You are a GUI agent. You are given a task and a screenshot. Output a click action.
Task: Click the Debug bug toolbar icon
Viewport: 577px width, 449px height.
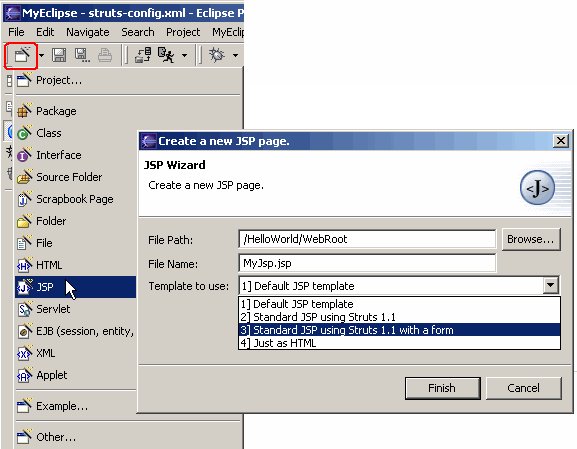click(x=216, y=55)
